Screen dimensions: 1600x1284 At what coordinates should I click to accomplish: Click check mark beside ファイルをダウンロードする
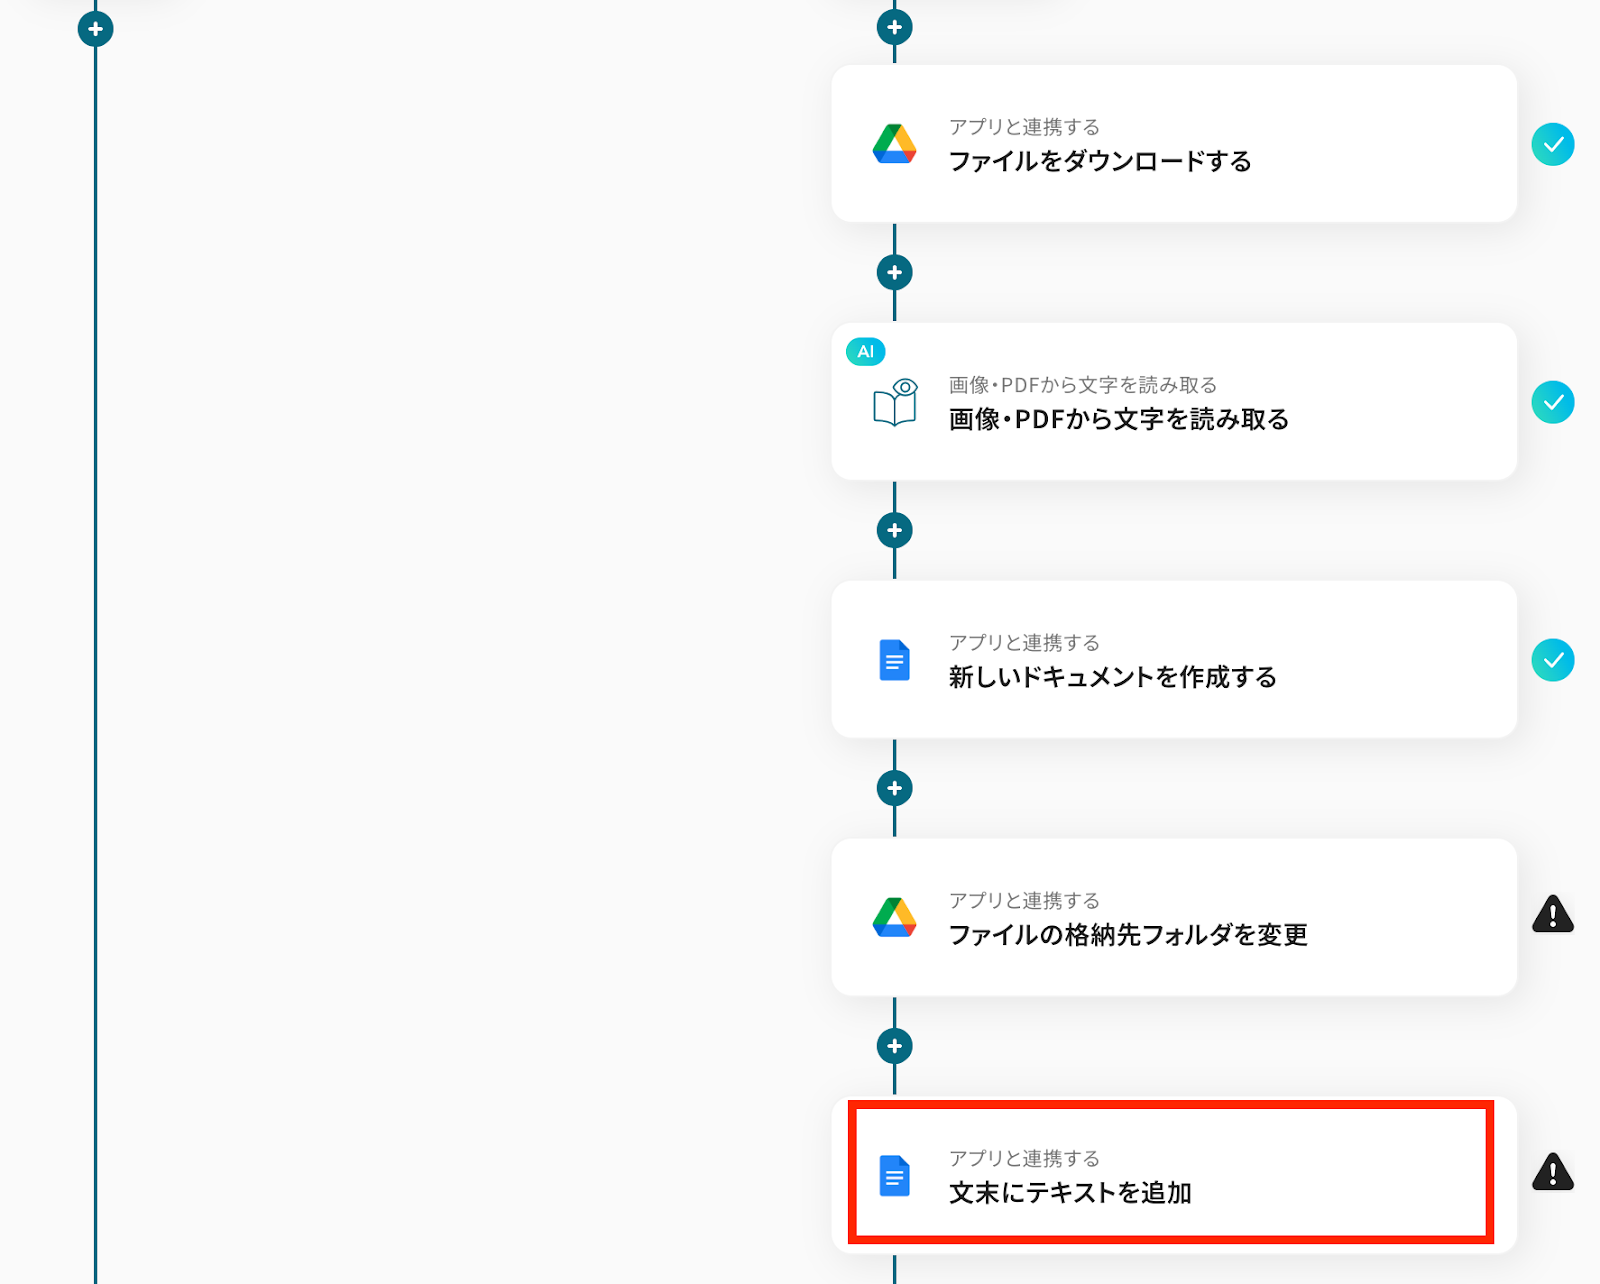click(1553, 144)
